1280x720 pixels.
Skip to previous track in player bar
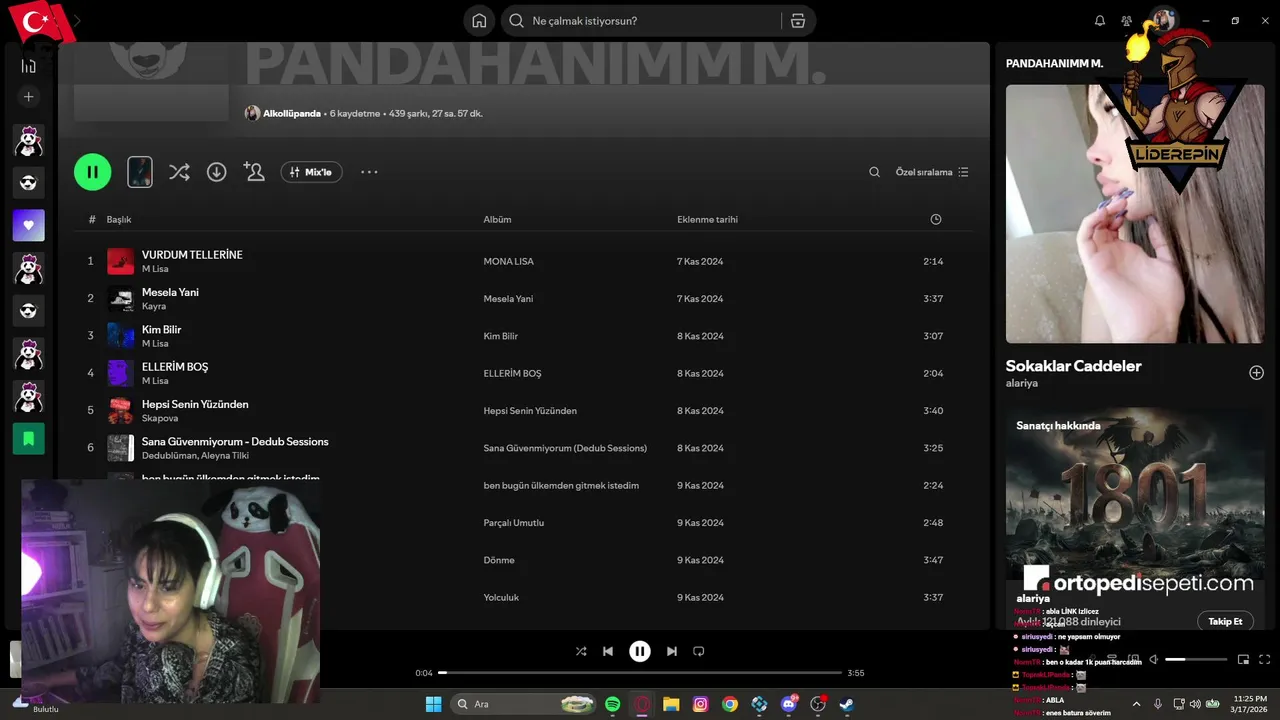[x=608, y=651]
